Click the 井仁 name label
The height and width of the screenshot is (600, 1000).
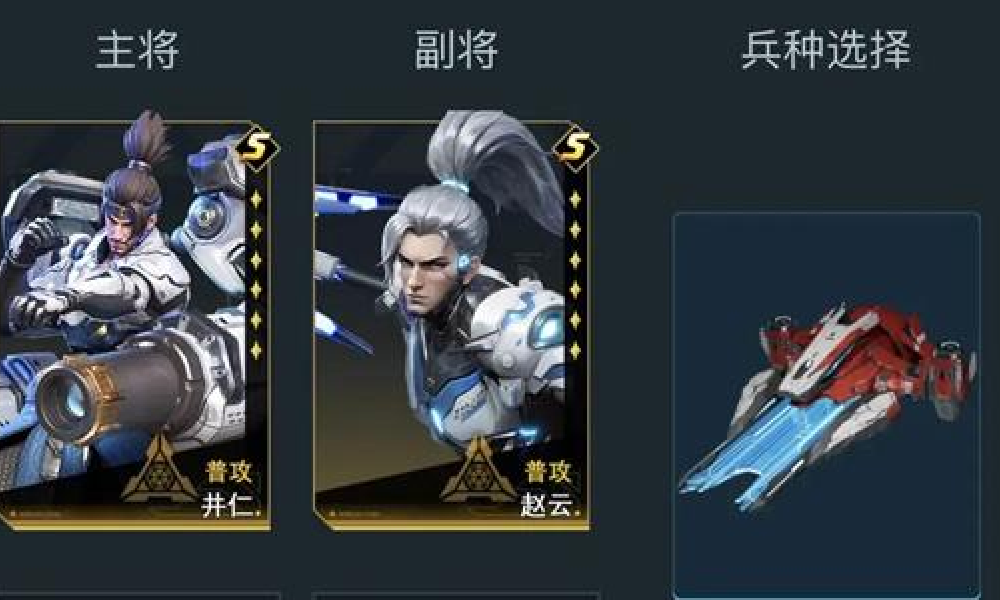tap(230, 506)
